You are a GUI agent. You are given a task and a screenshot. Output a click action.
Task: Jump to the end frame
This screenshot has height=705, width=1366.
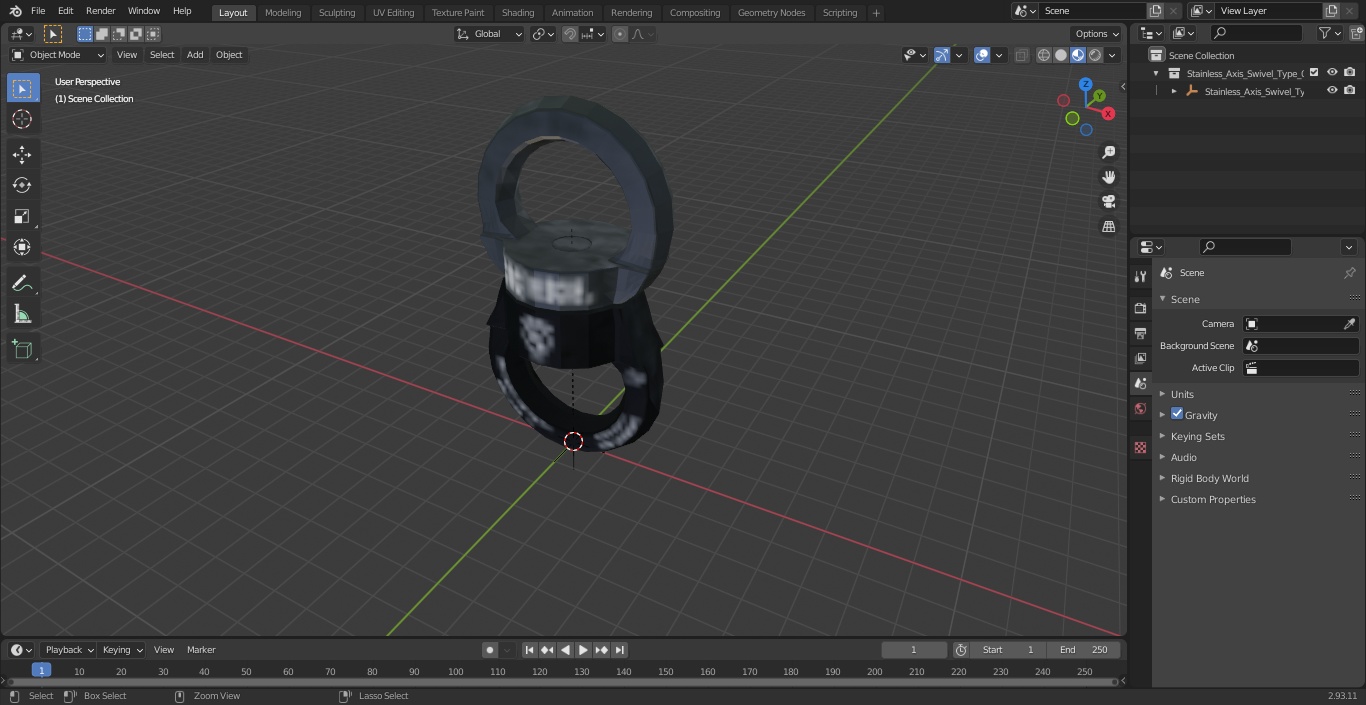click(x=620, y=650)
